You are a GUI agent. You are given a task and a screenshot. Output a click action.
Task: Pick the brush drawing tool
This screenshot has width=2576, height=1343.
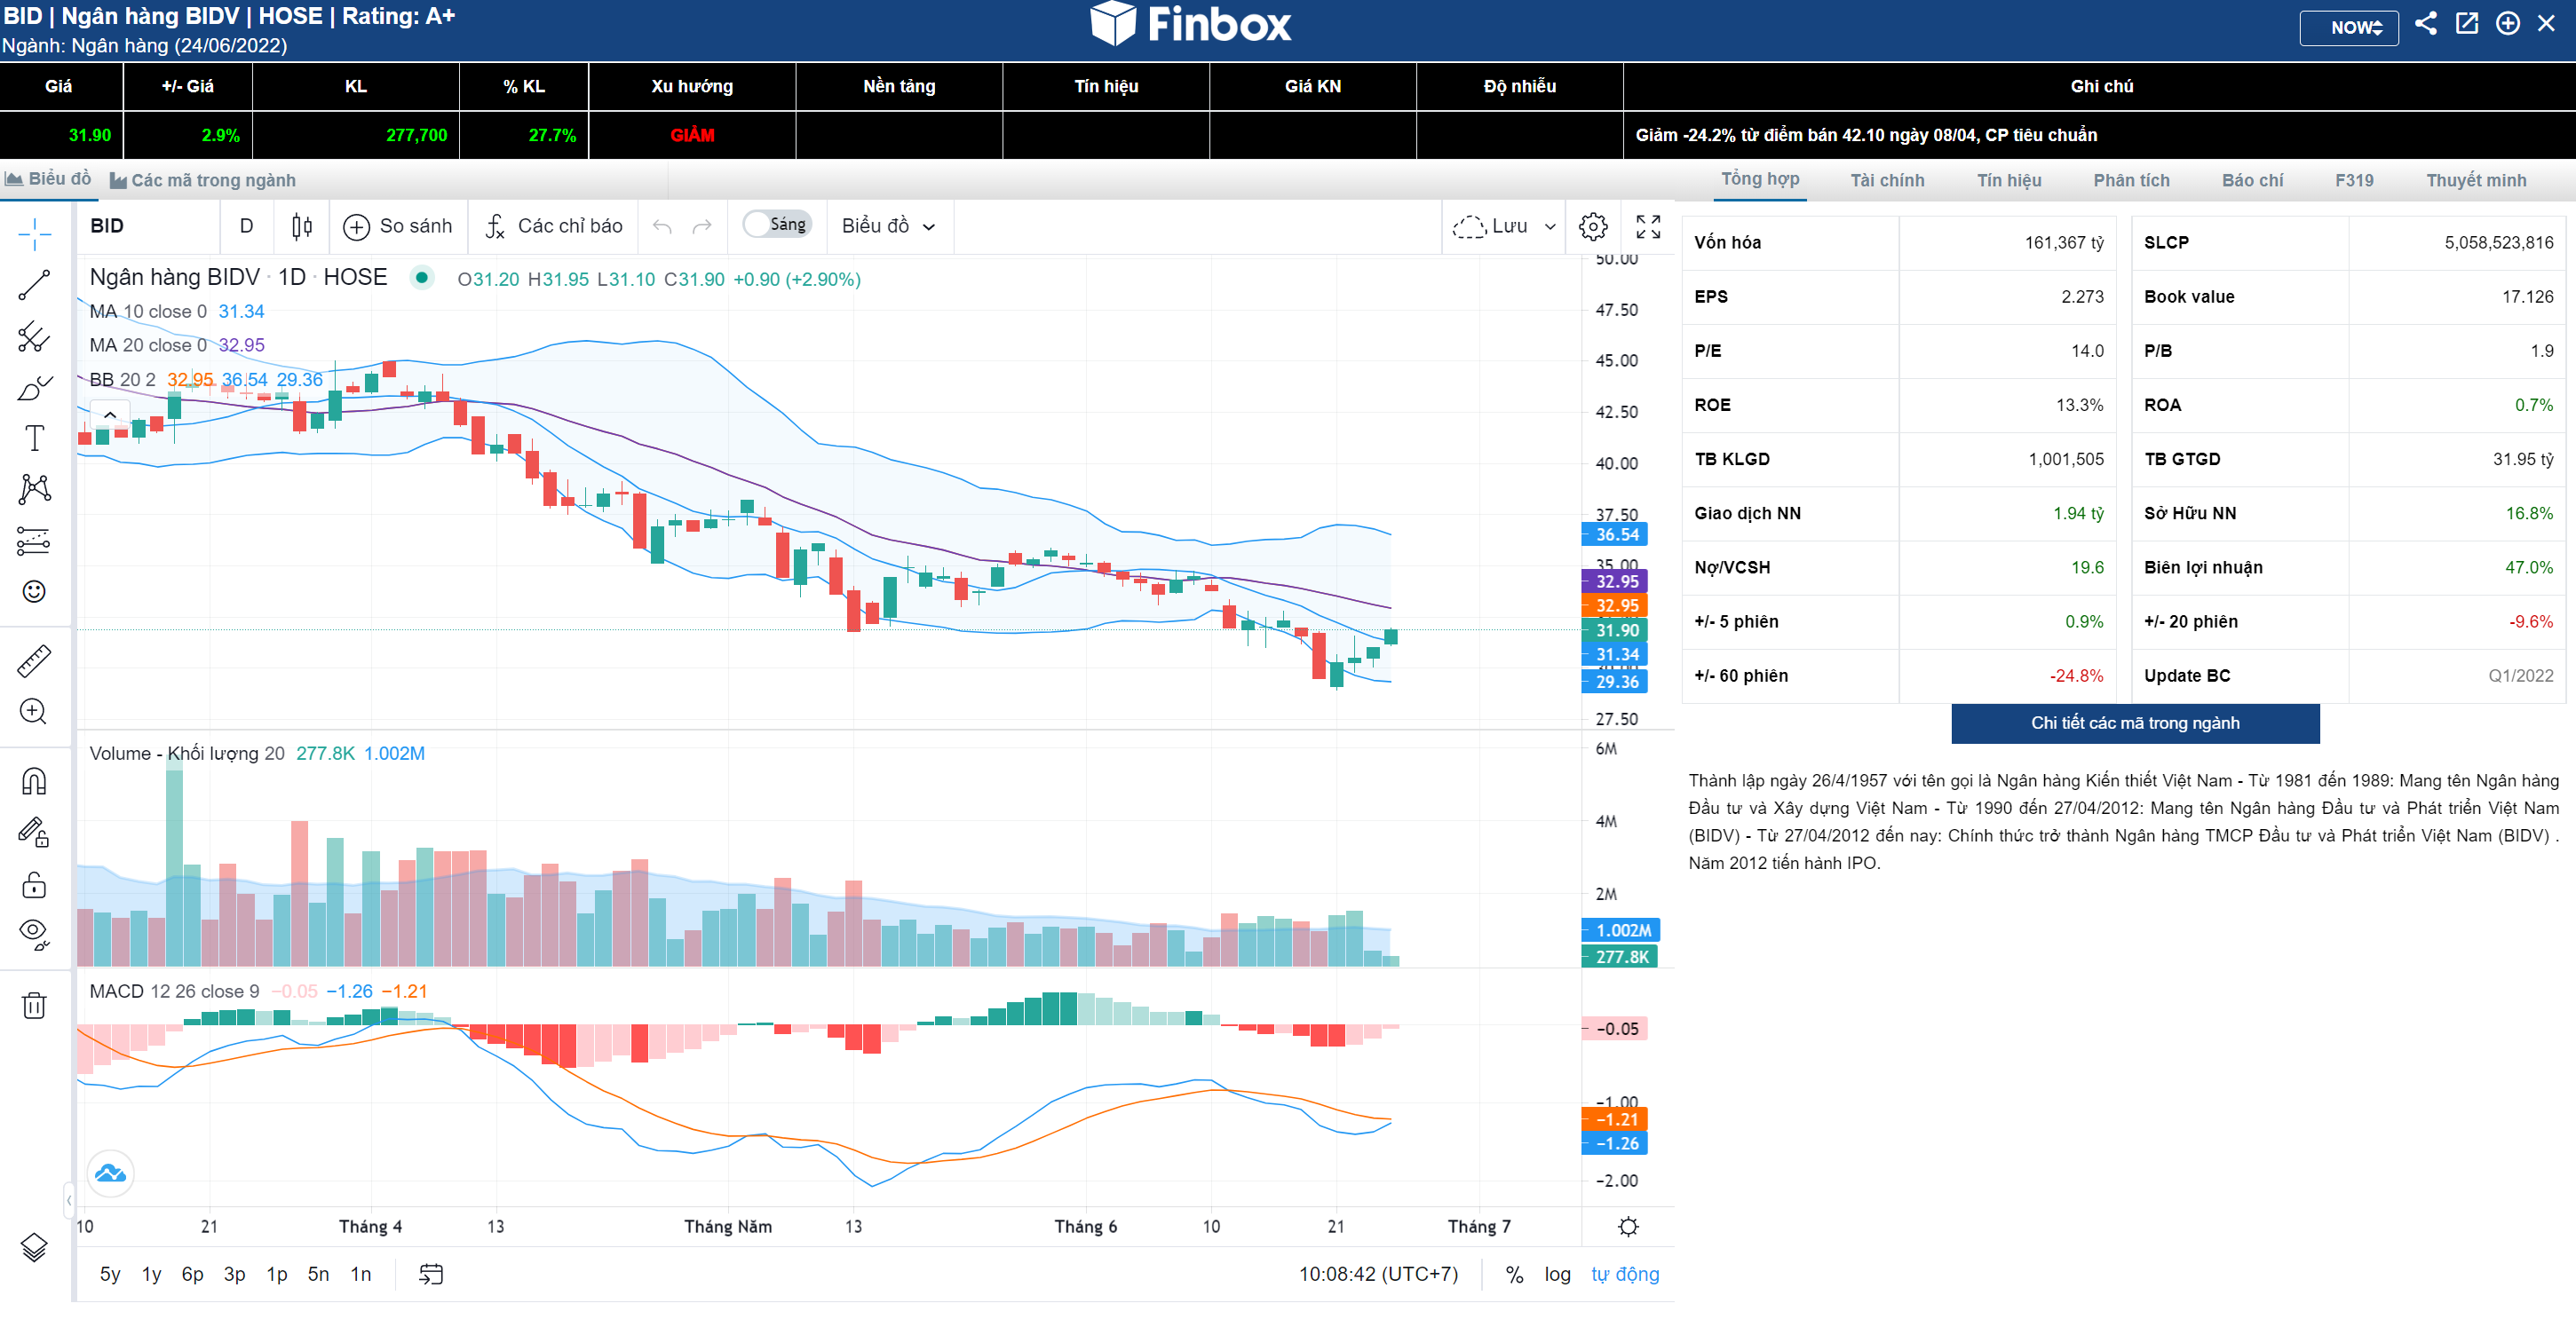click(34, 387)
